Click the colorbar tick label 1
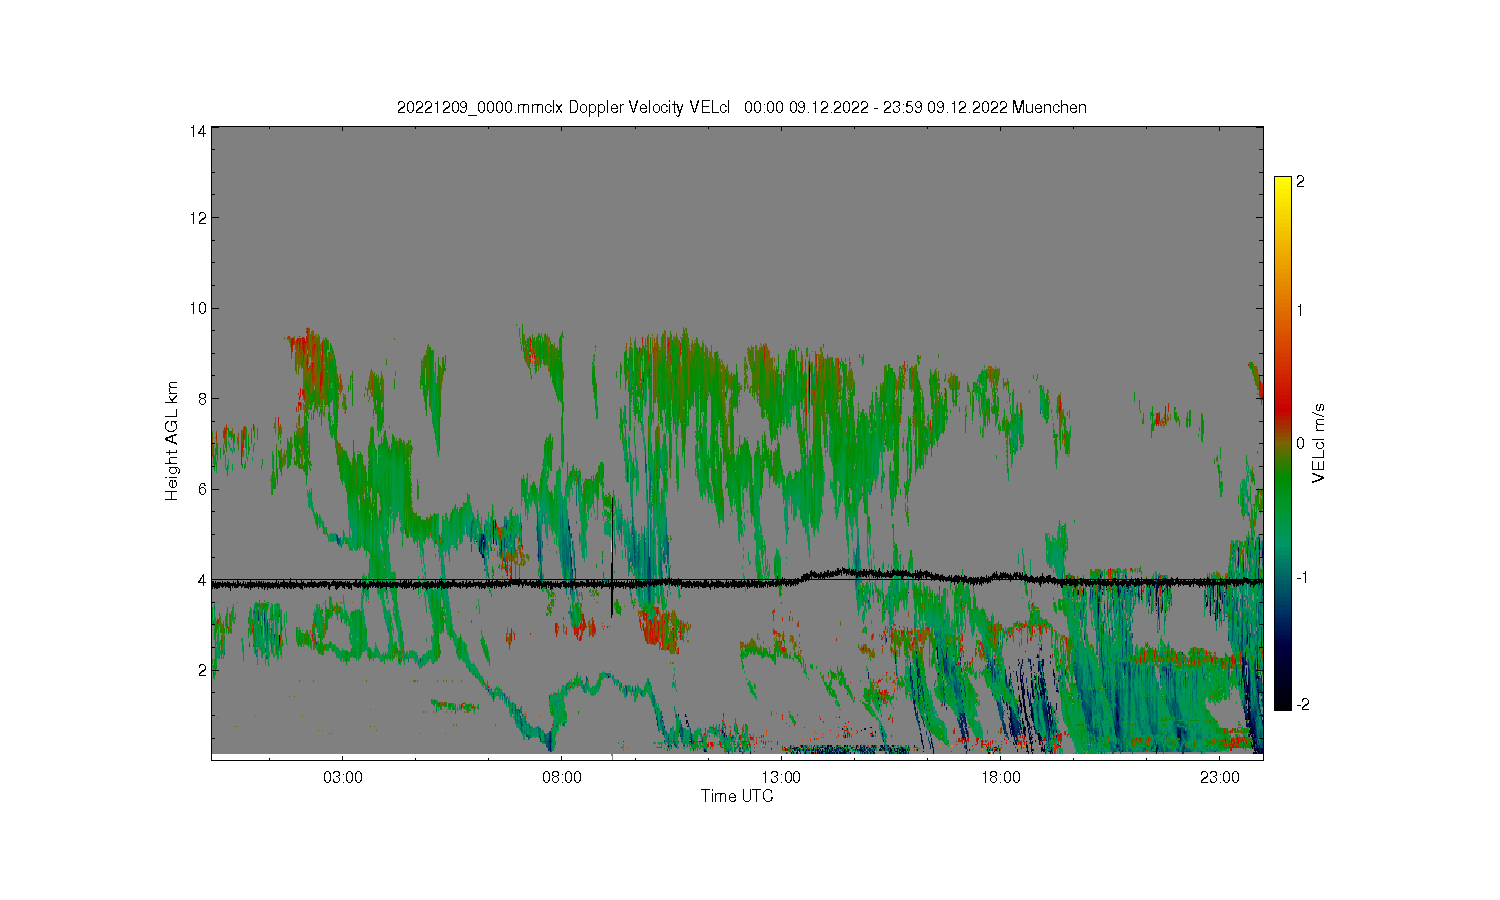The image size is (1500, 900). (x=1300, y=310)
